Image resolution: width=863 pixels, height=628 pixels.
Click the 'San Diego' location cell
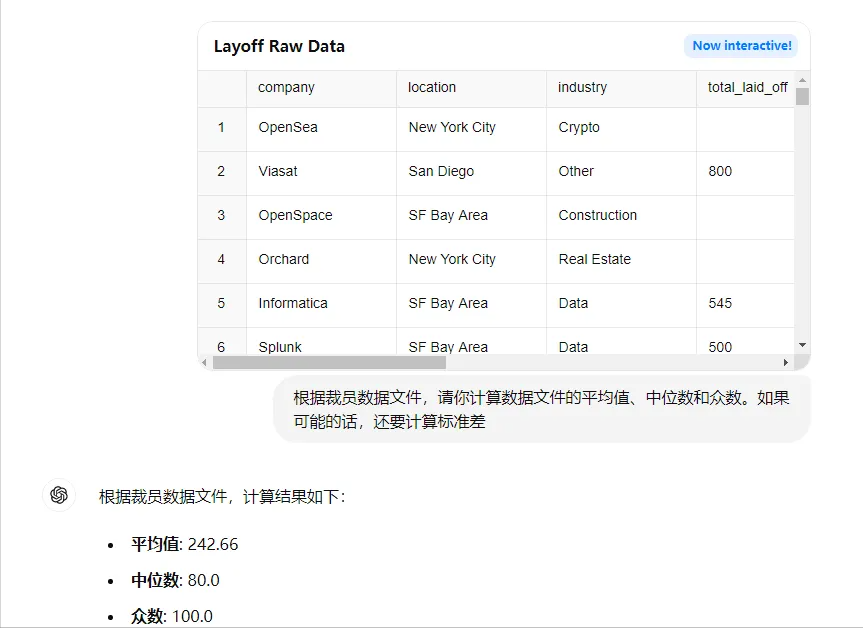coord(471,172)
